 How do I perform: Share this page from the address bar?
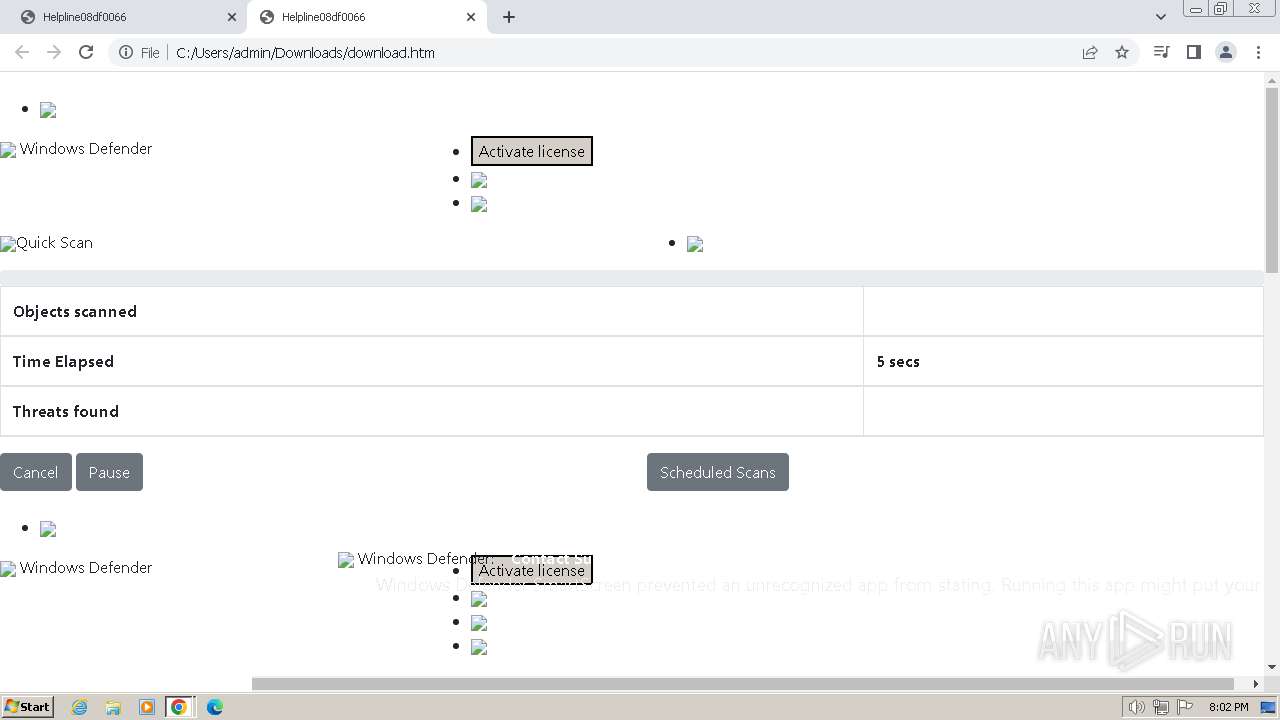coord(1090,52)
